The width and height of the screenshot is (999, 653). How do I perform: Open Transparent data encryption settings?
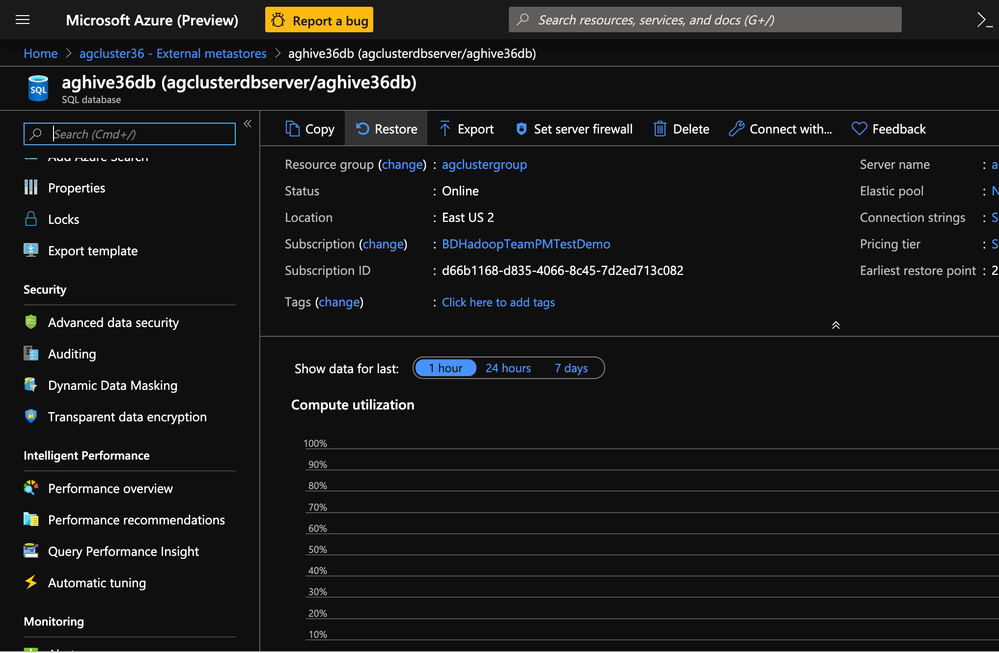point(127,417)
